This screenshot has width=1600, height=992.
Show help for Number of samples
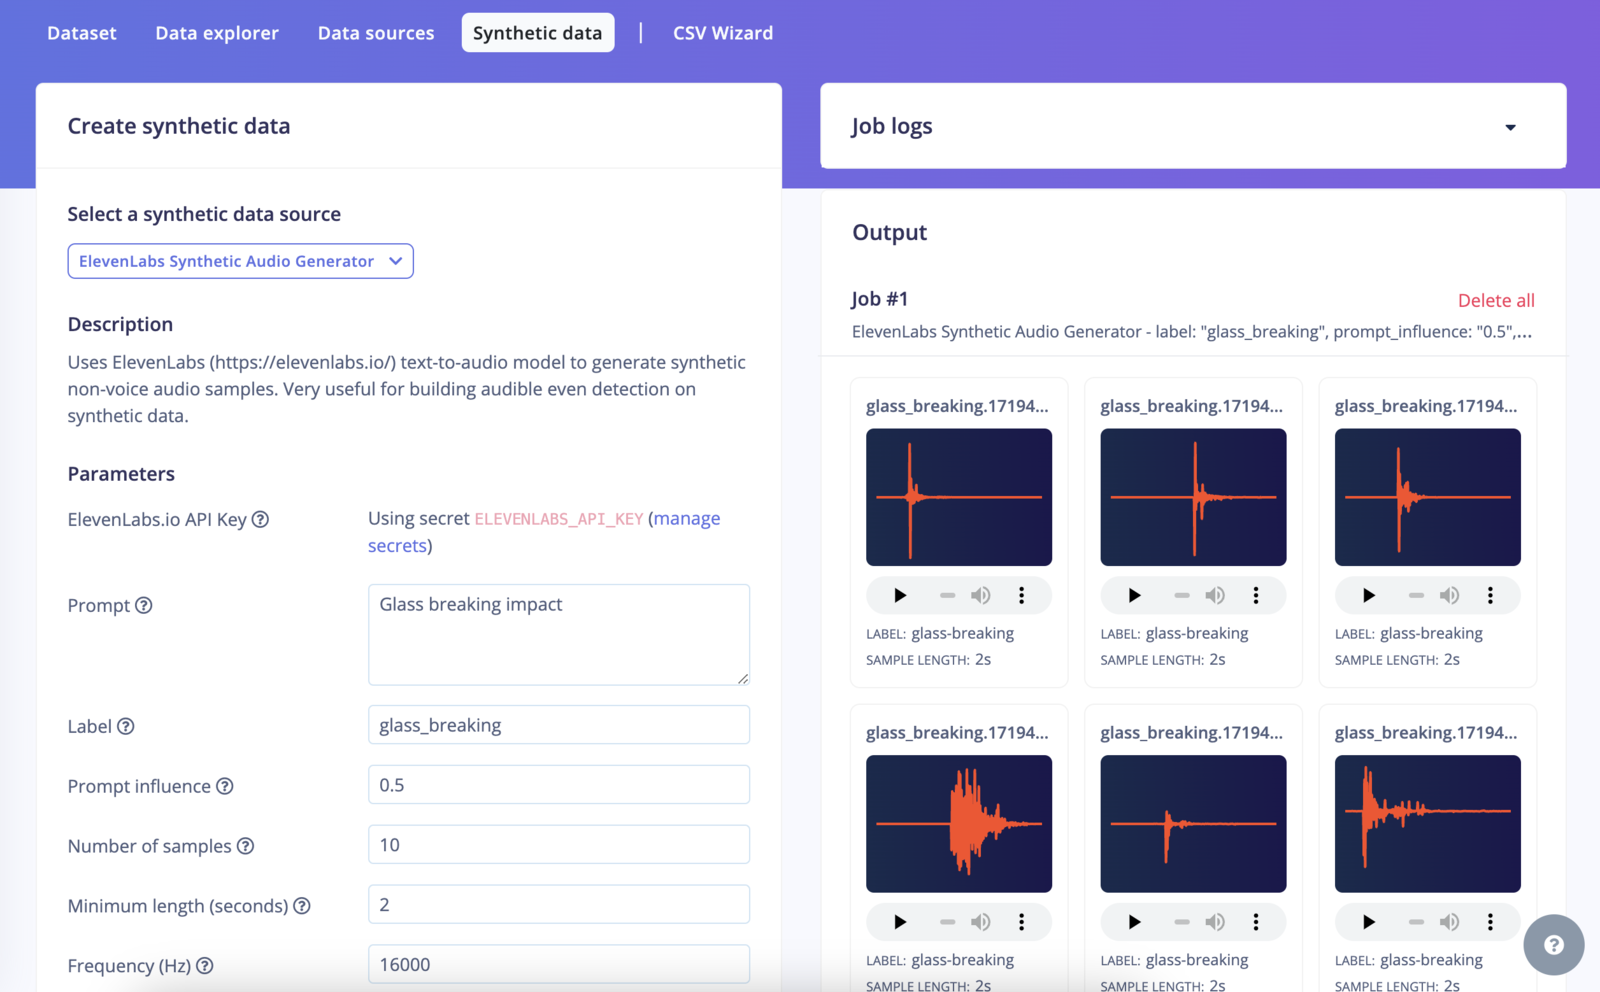(245, 846)
